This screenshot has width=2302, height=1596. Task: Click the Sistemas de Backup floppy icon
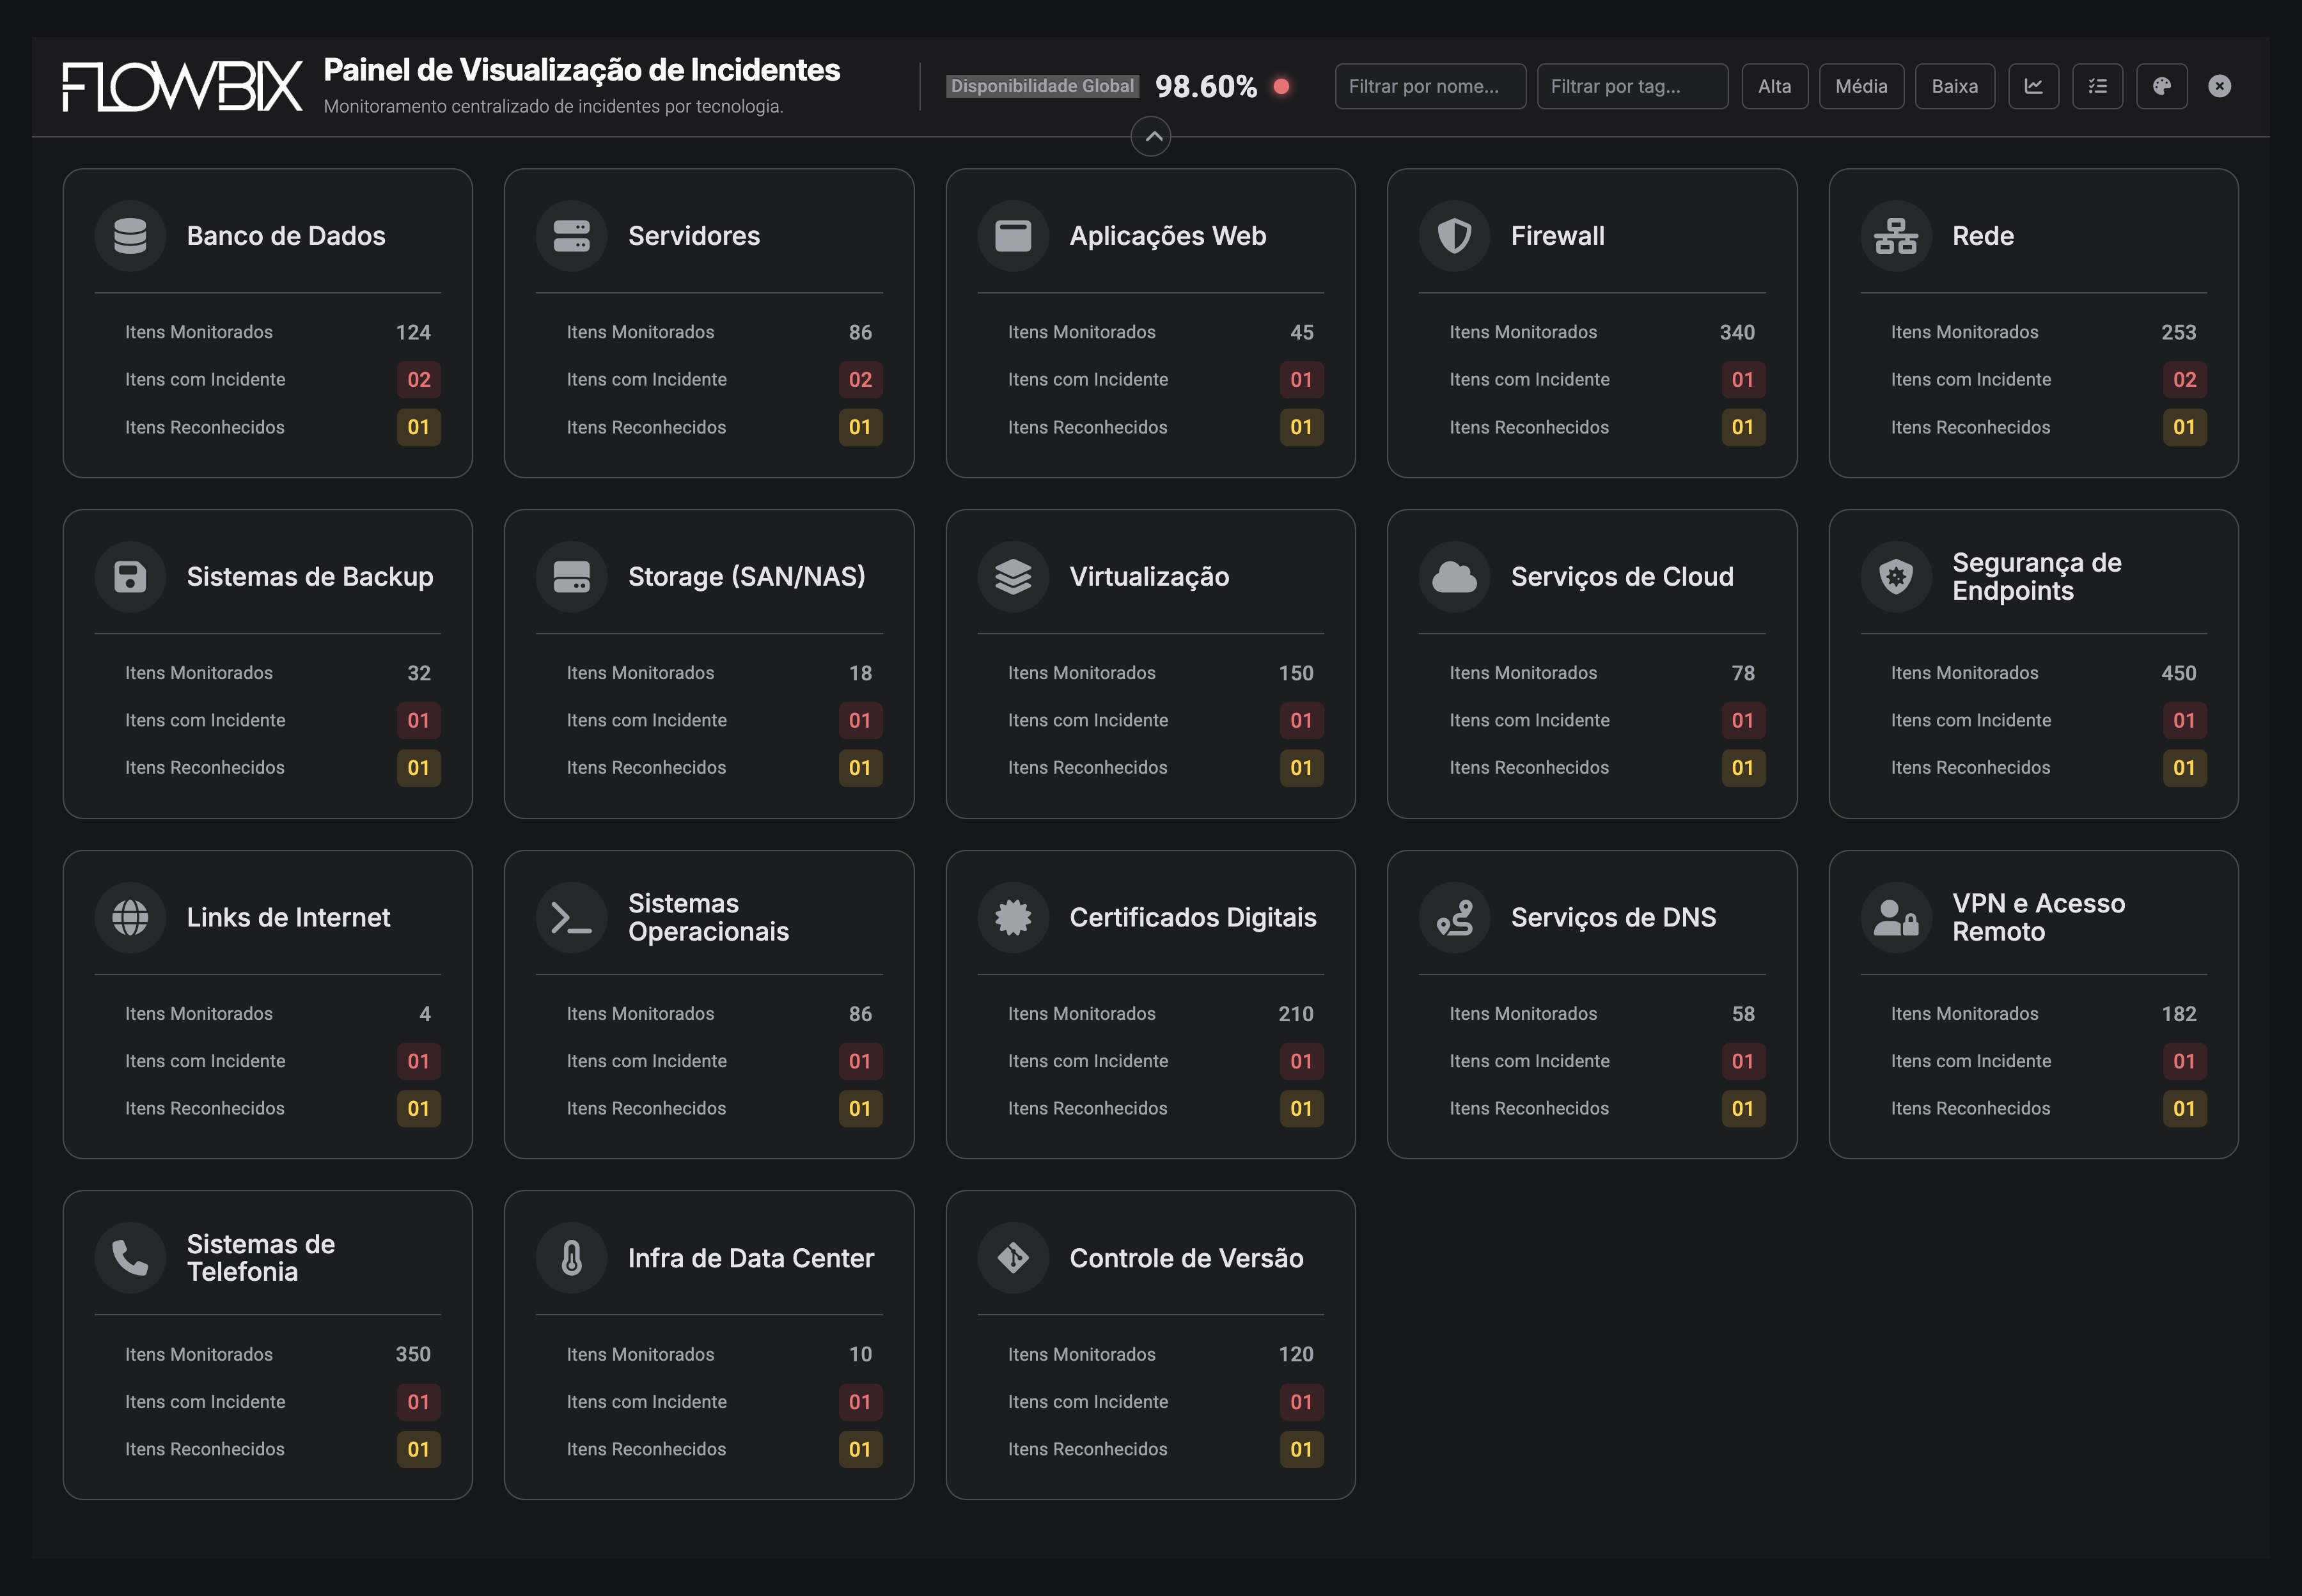(130, 577)
